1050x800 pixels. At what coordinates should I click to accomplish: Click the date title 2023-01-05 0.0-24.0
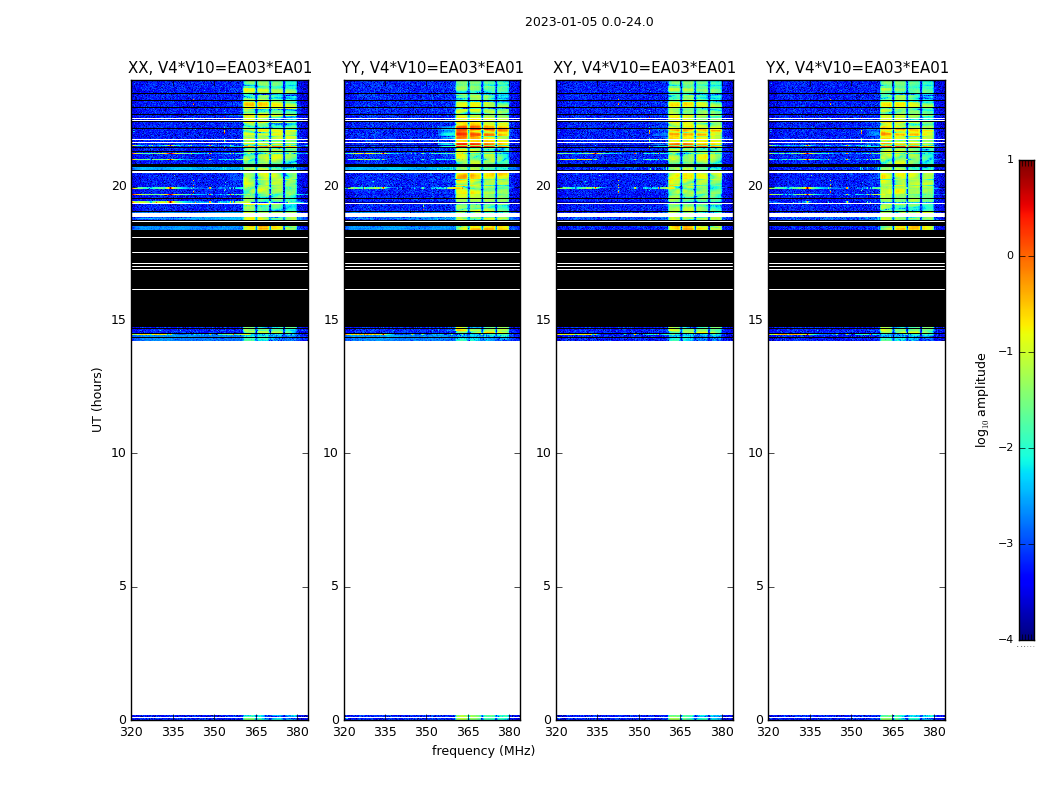(x=589, y=22)
